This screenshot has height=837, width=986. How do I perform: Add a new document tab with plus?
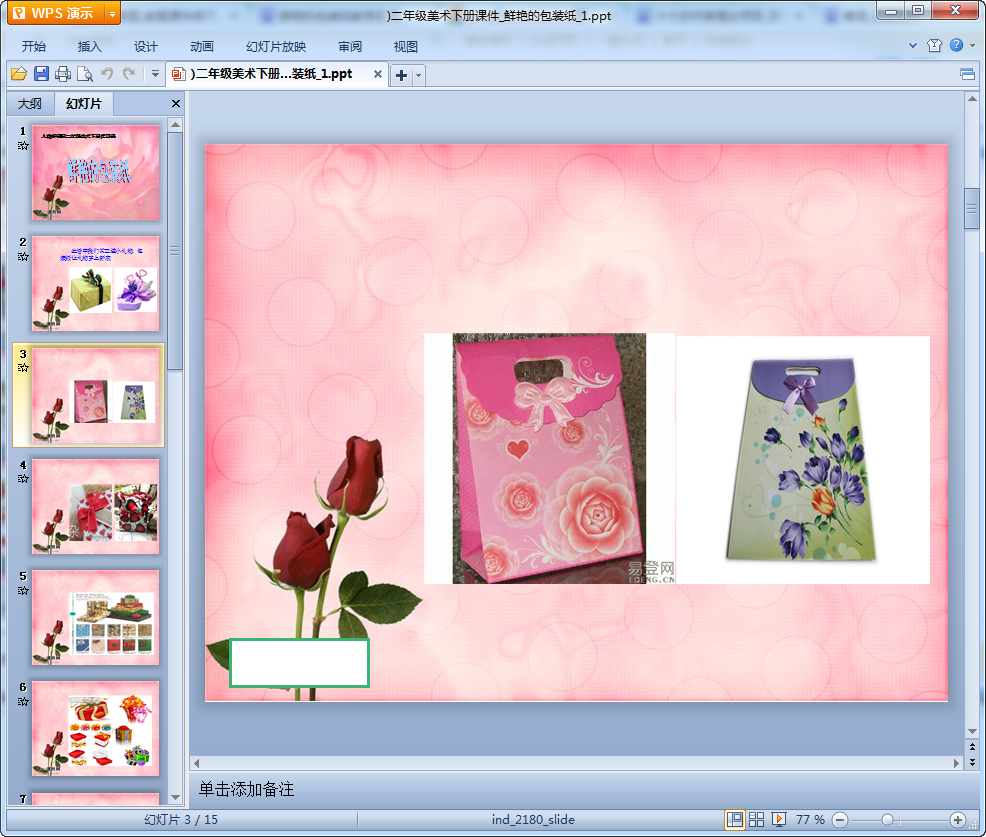pyautogui.click(x=401, y=75)
